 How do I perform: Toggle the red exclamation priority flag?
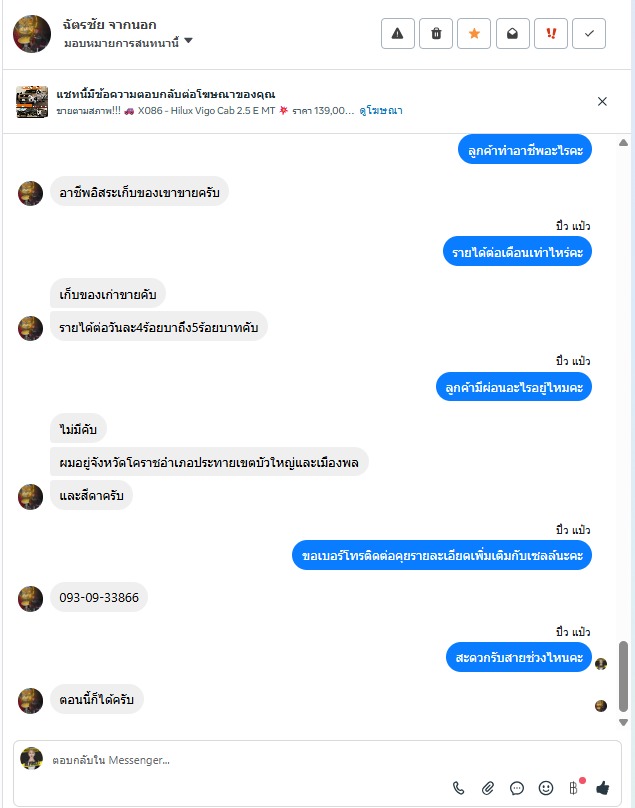(551, 33)
